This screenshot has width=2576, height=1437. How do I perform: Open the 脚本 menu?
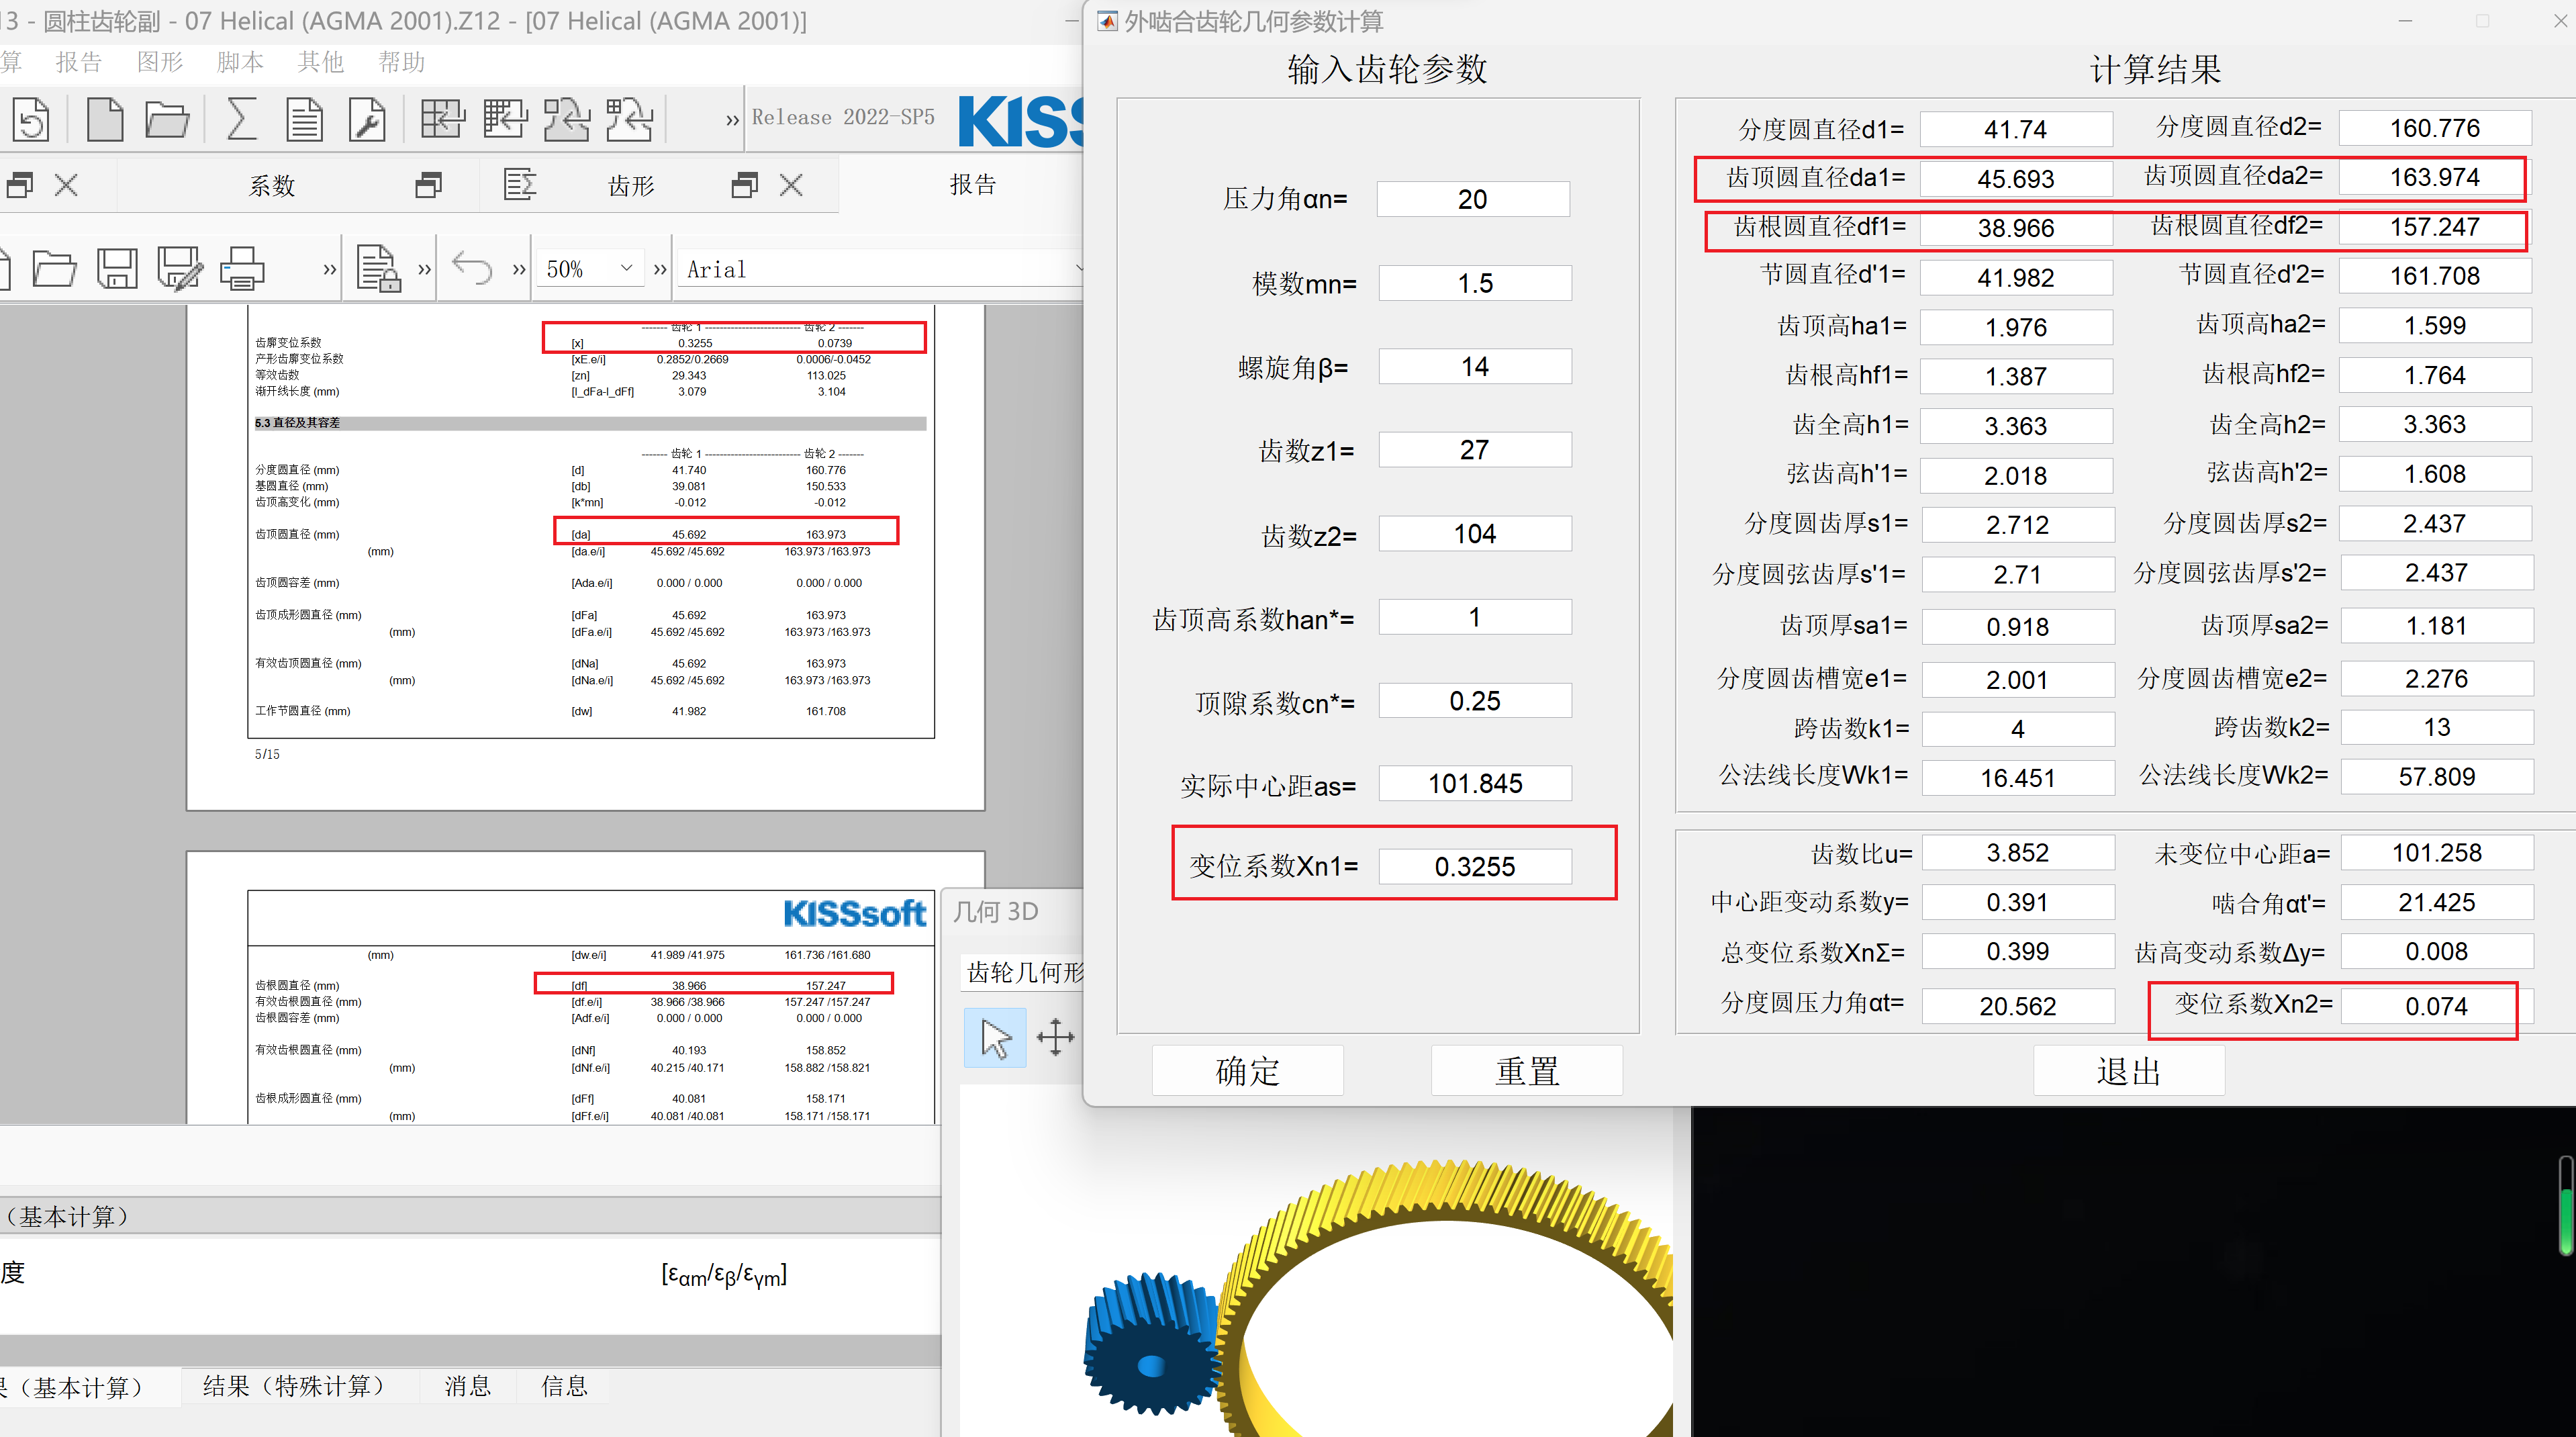240,62
